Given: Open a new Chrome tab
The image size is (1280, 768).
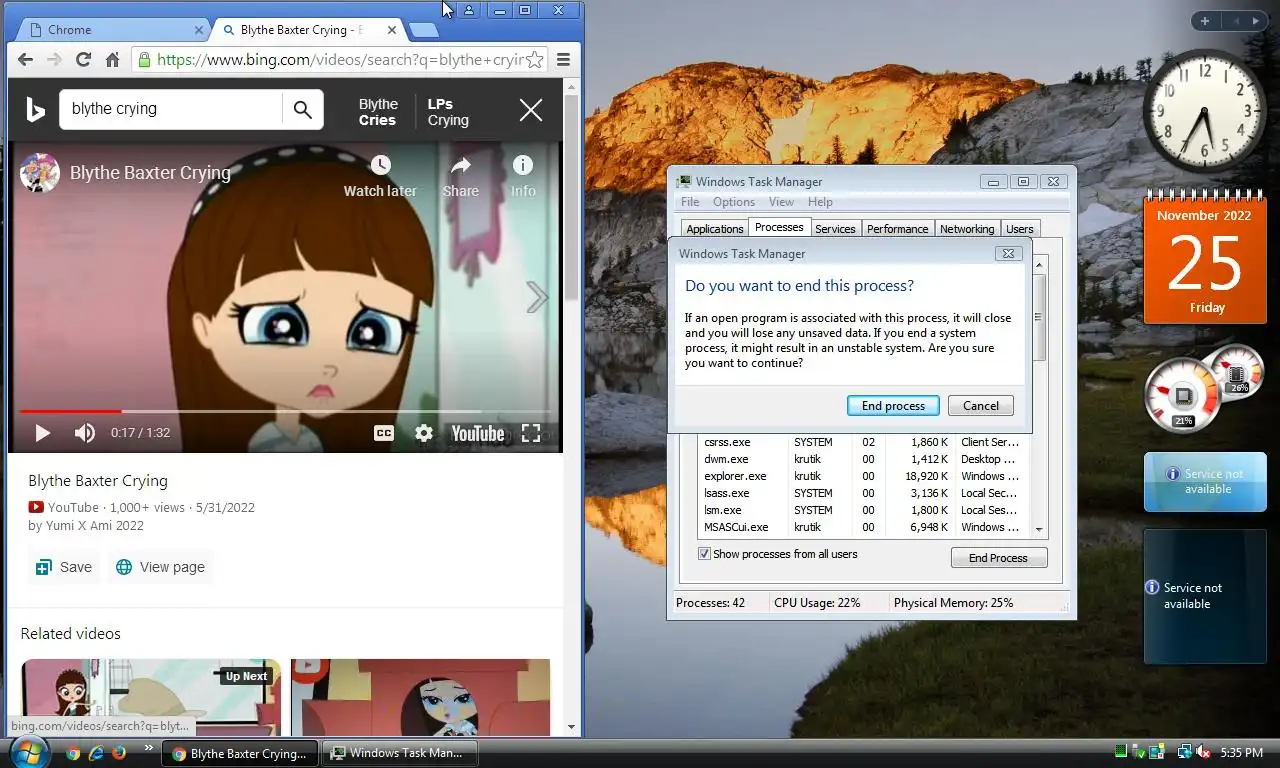Looking at the screenshot, I should coord(424,30).
